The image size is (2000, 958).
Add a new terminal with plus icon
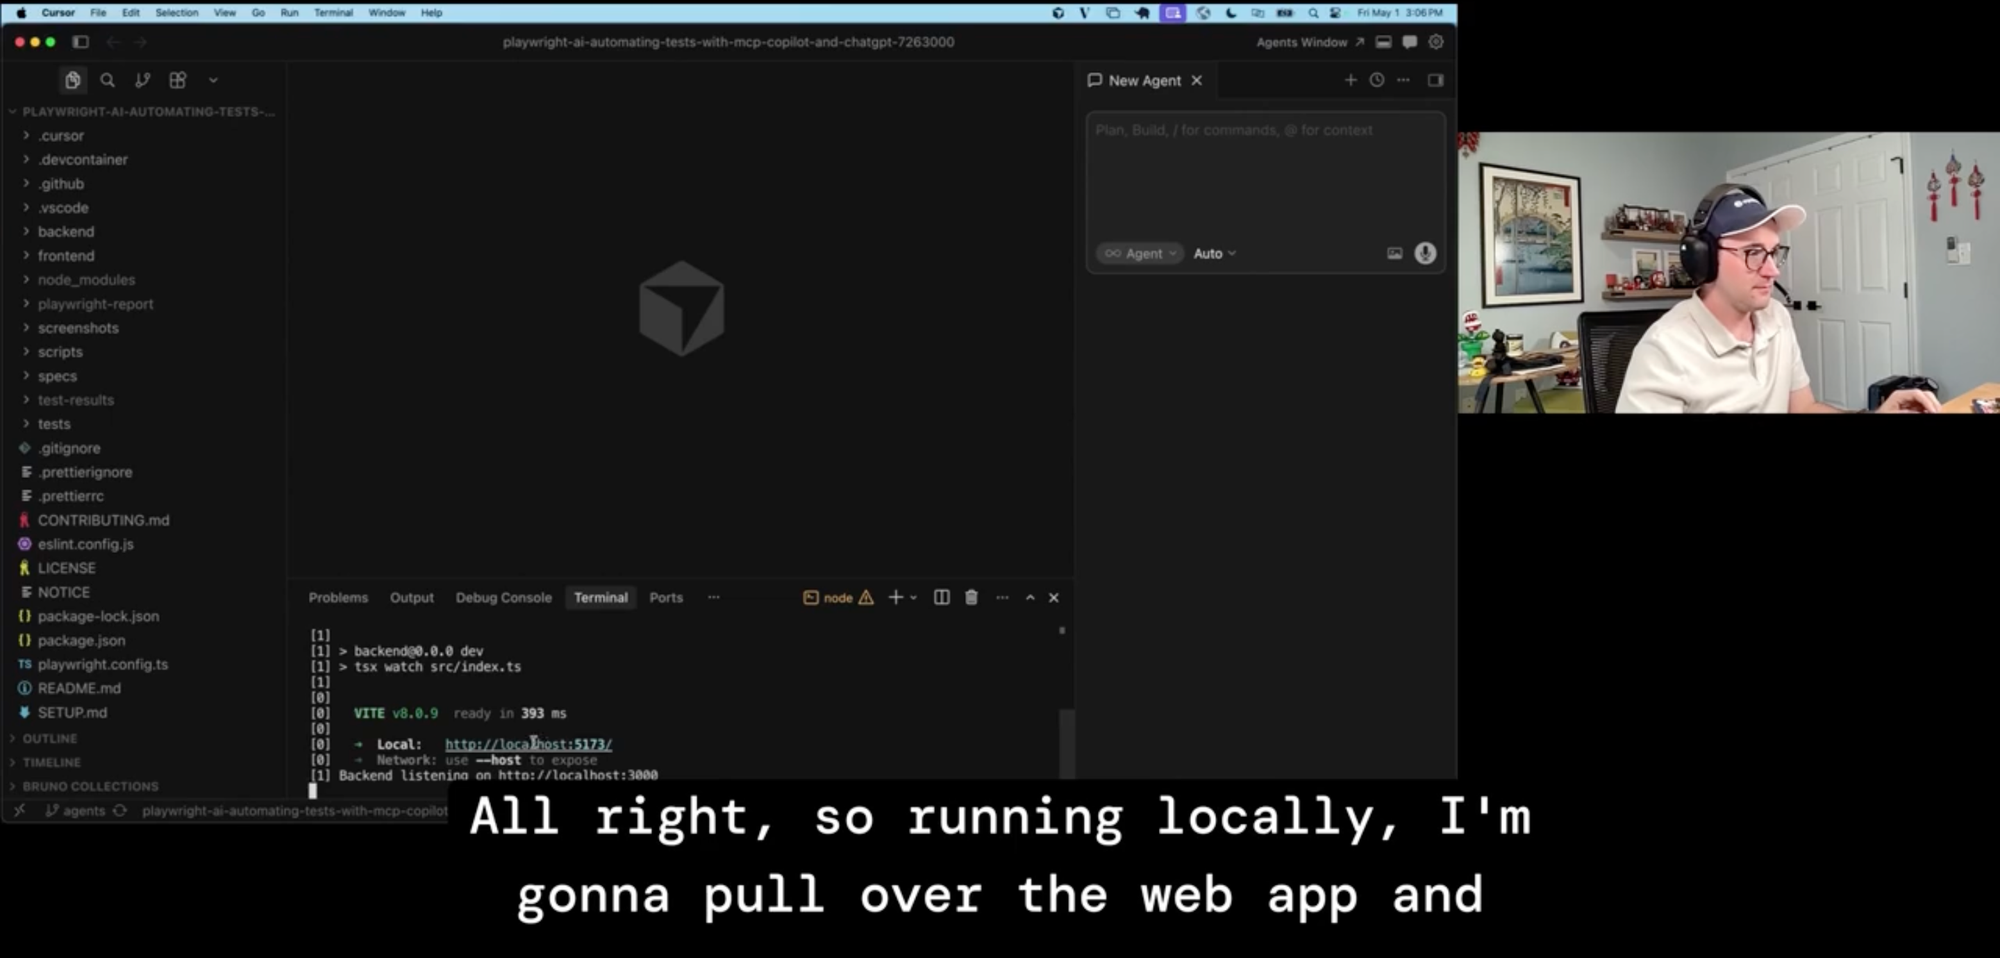pos(895,597)
